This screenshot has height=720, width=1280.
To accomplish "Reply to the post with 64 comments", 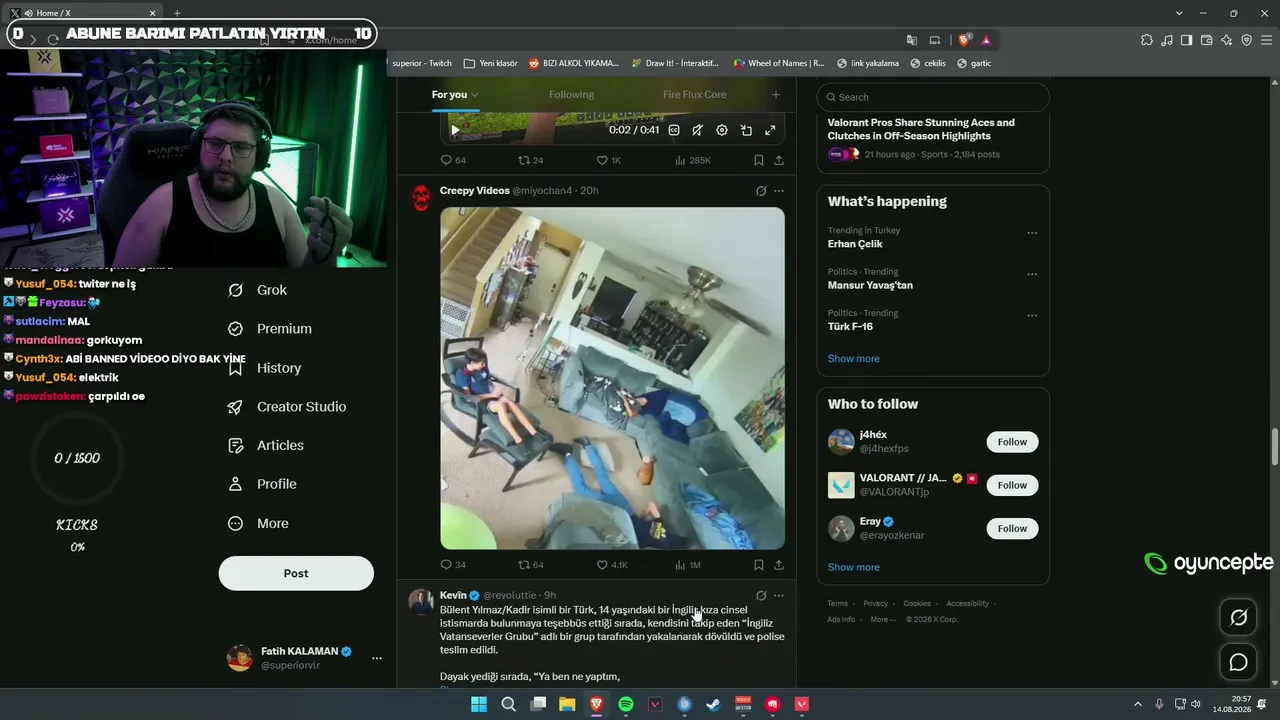I will [x=453, y=160].
